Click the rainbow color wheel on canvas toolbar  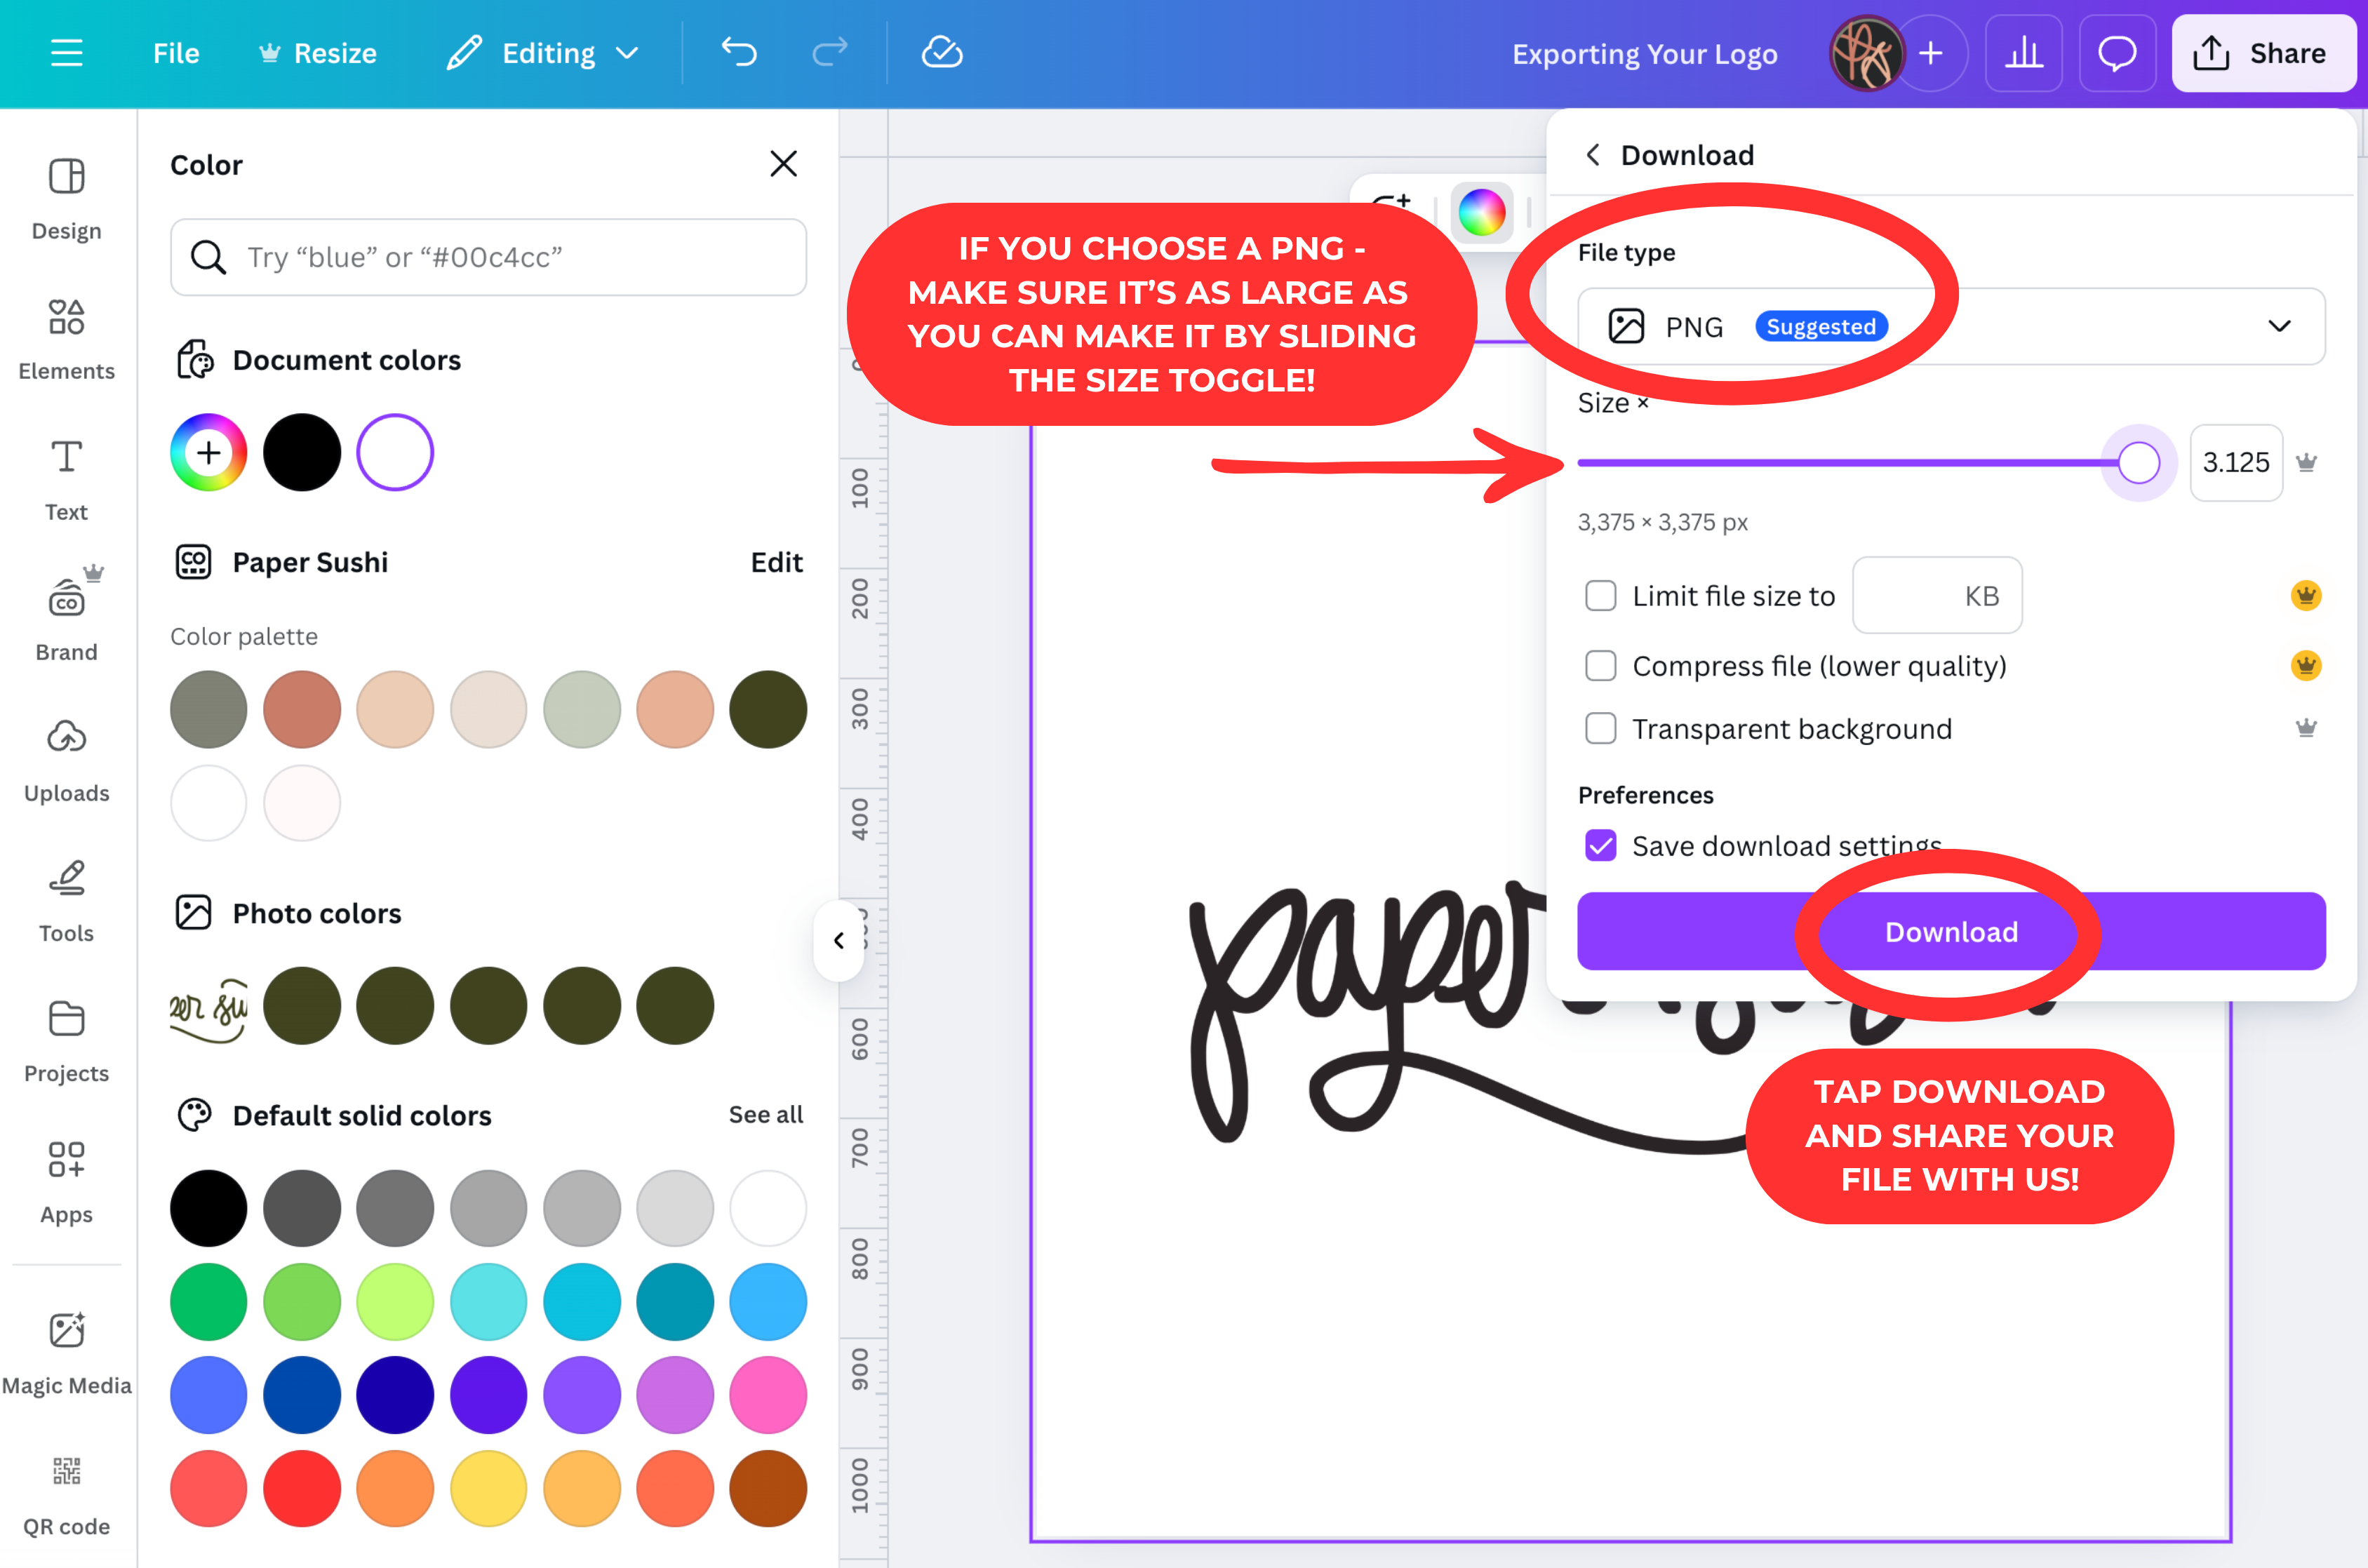click(1482, 212)
